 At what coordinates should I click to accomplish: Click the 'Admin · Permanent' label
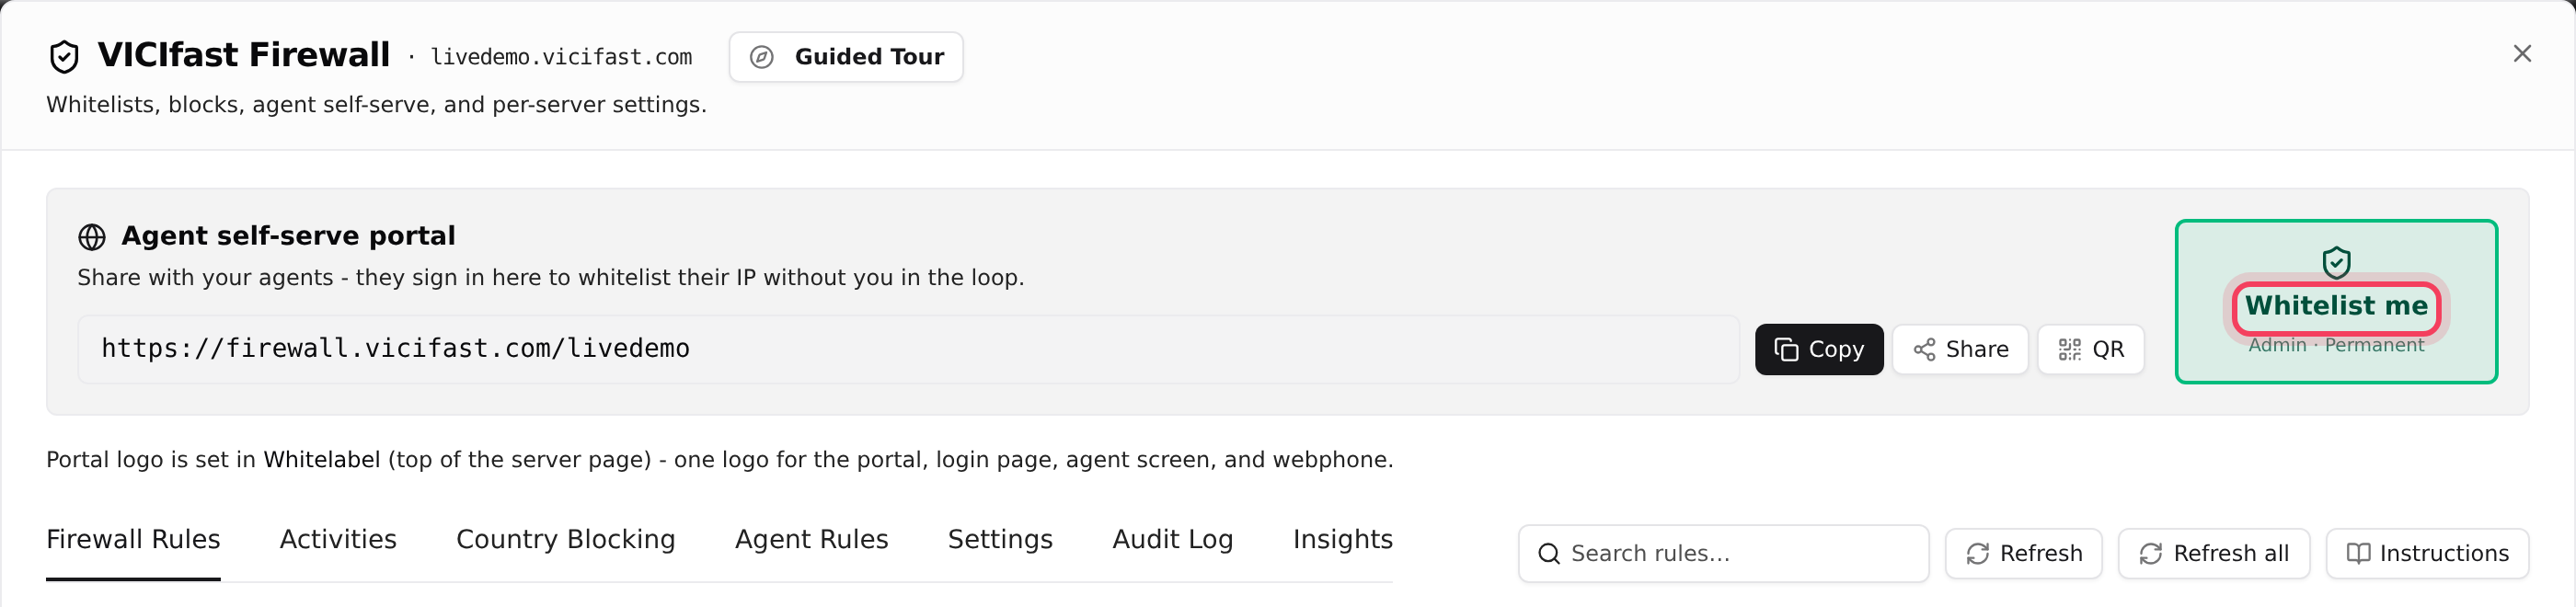tap(2336, 345)
